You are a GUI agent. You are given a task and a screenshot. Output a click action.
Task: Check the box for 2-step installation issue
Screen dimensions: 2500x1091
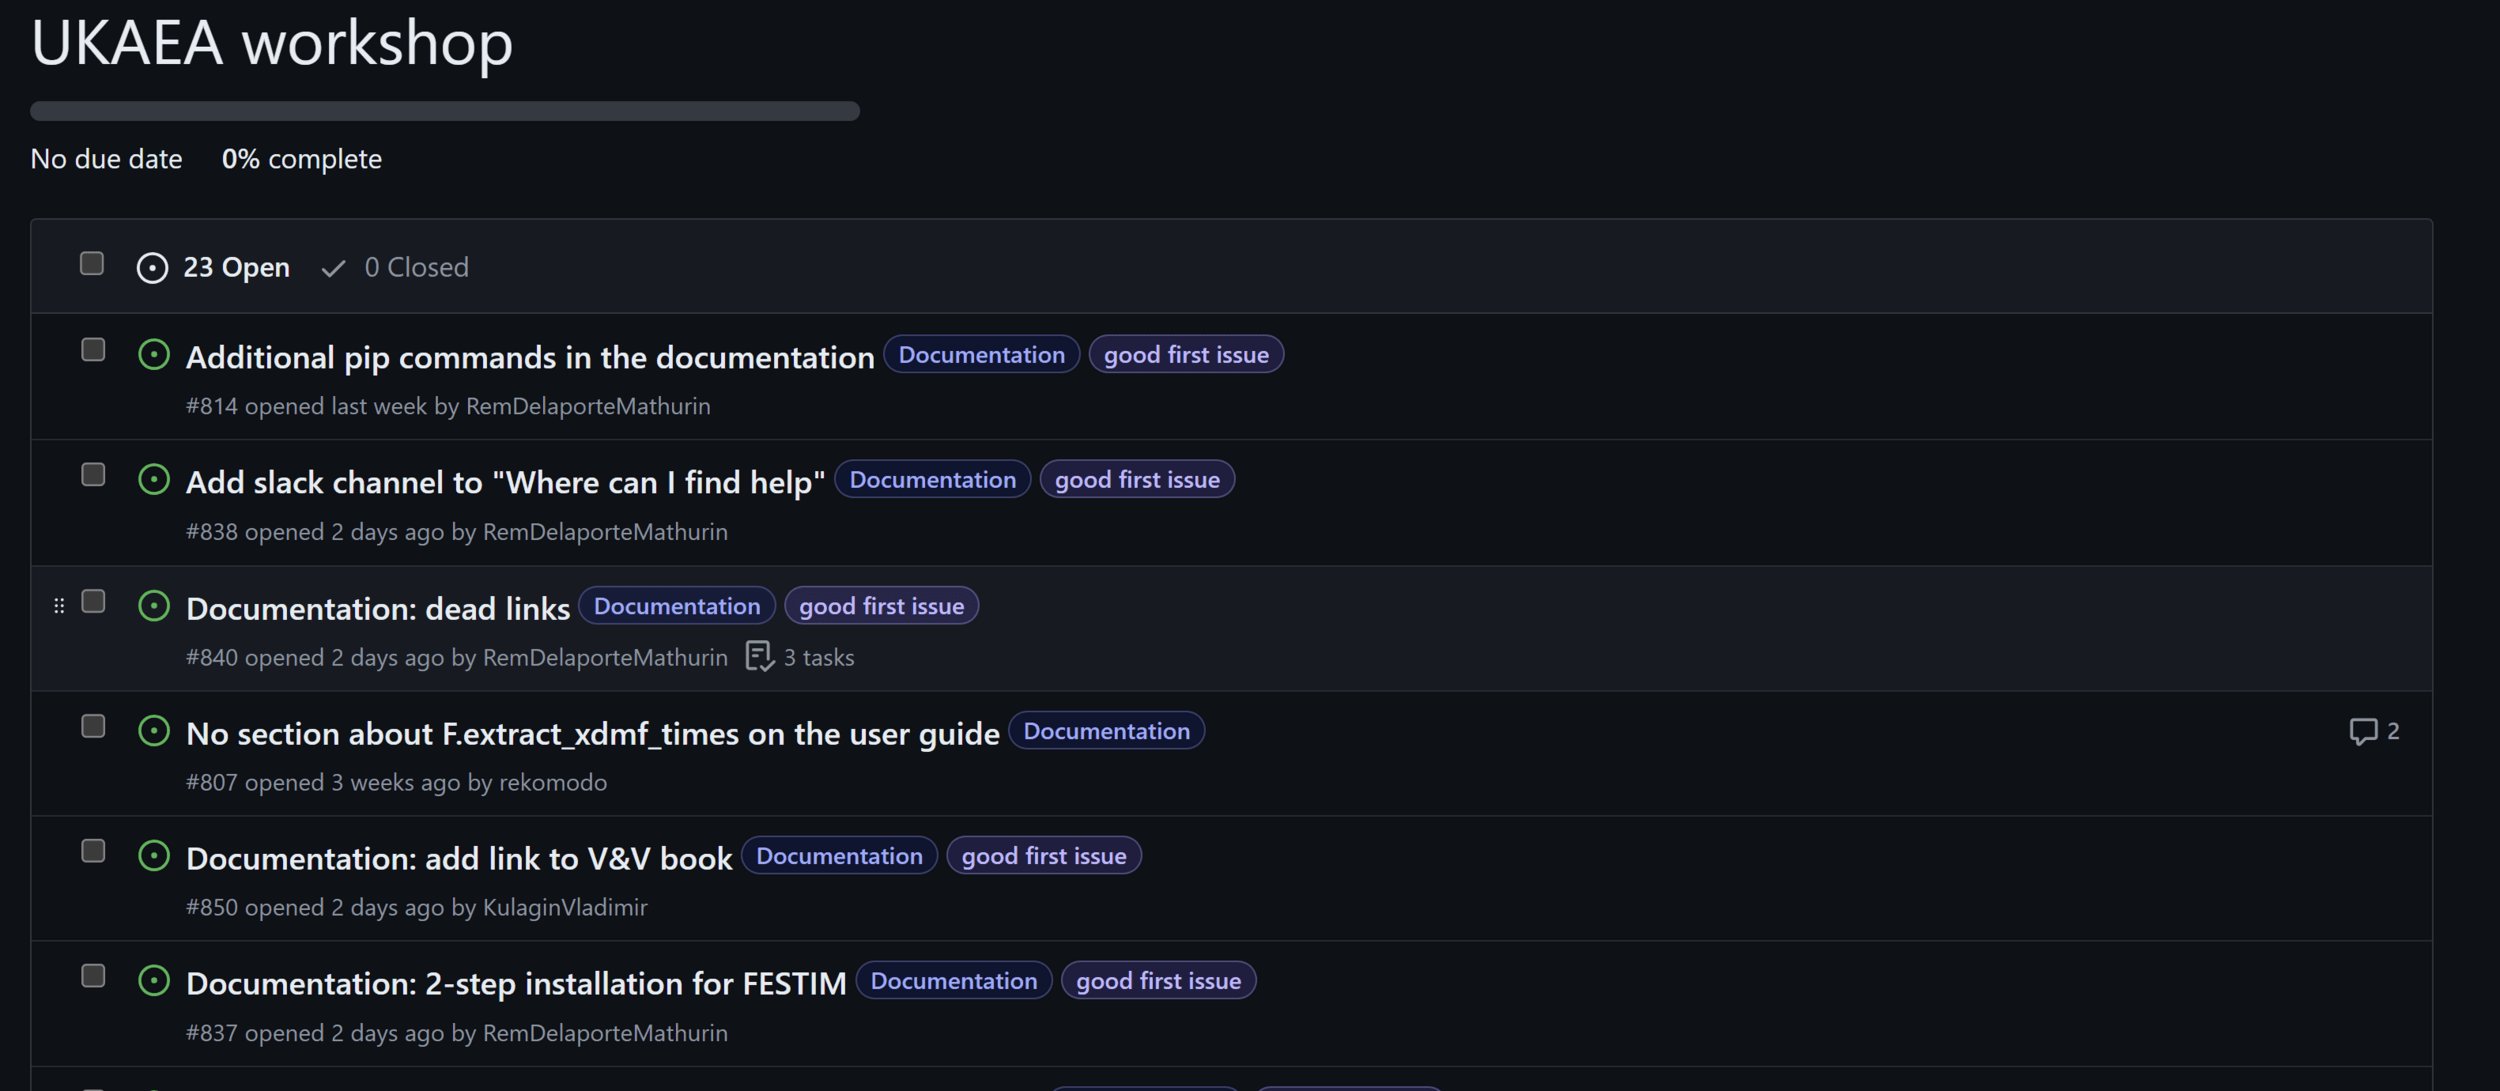tap(93, 976)
